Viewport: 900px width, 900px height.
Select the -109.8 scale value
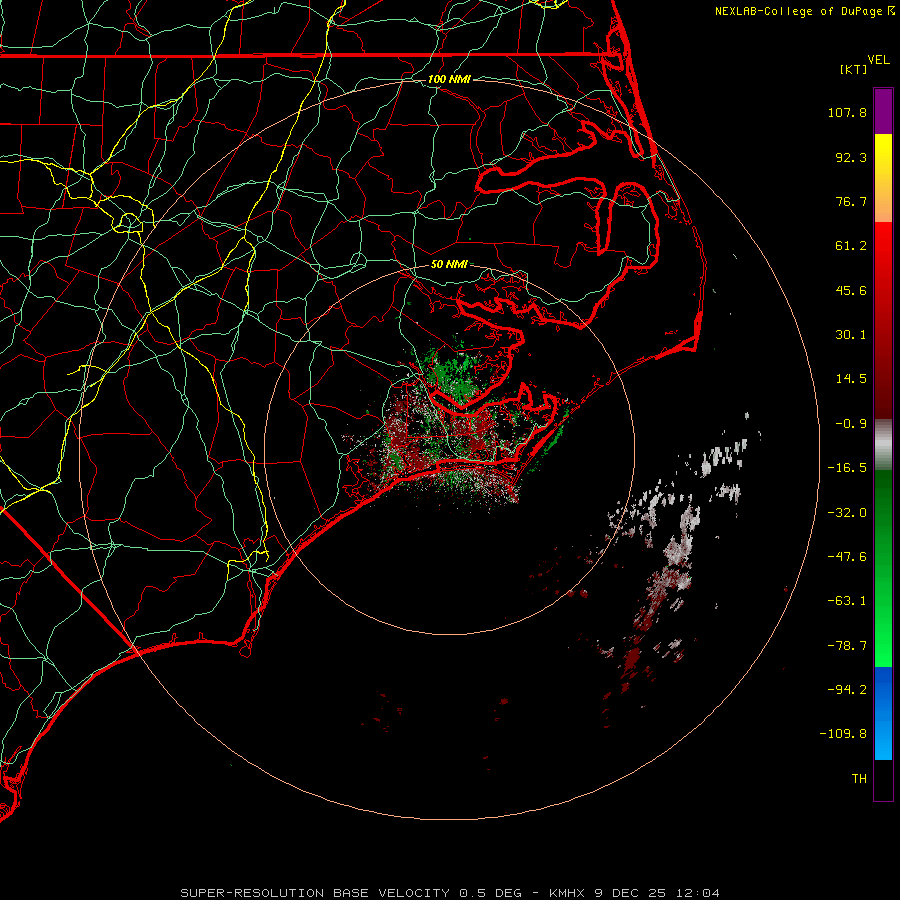click(843, 734)
